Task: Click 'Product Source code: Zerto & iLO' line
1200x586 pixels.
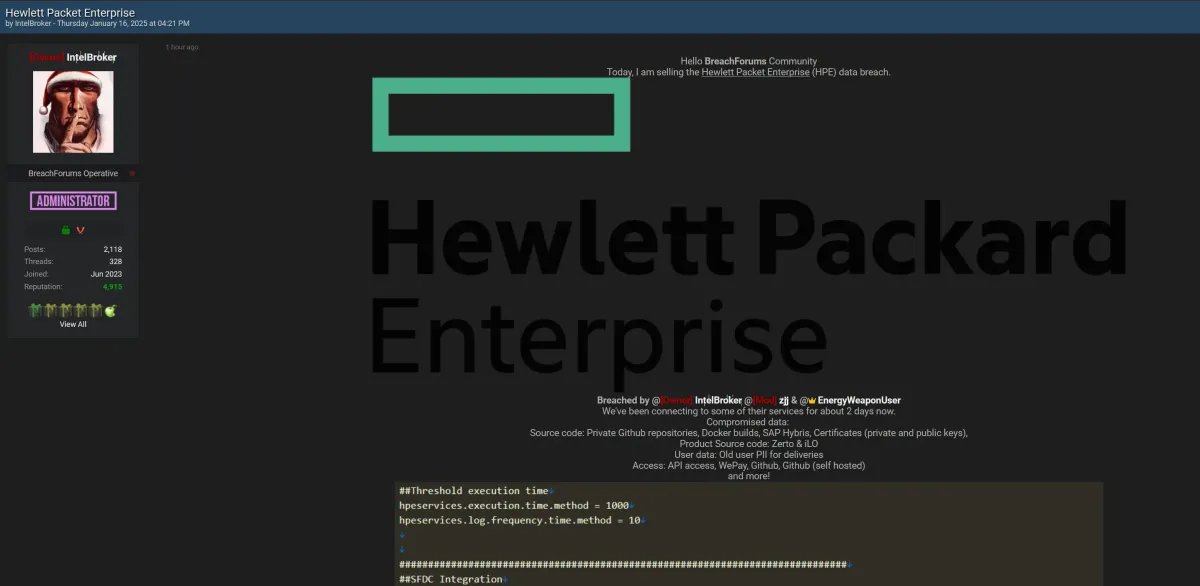Action: [749, 444]
